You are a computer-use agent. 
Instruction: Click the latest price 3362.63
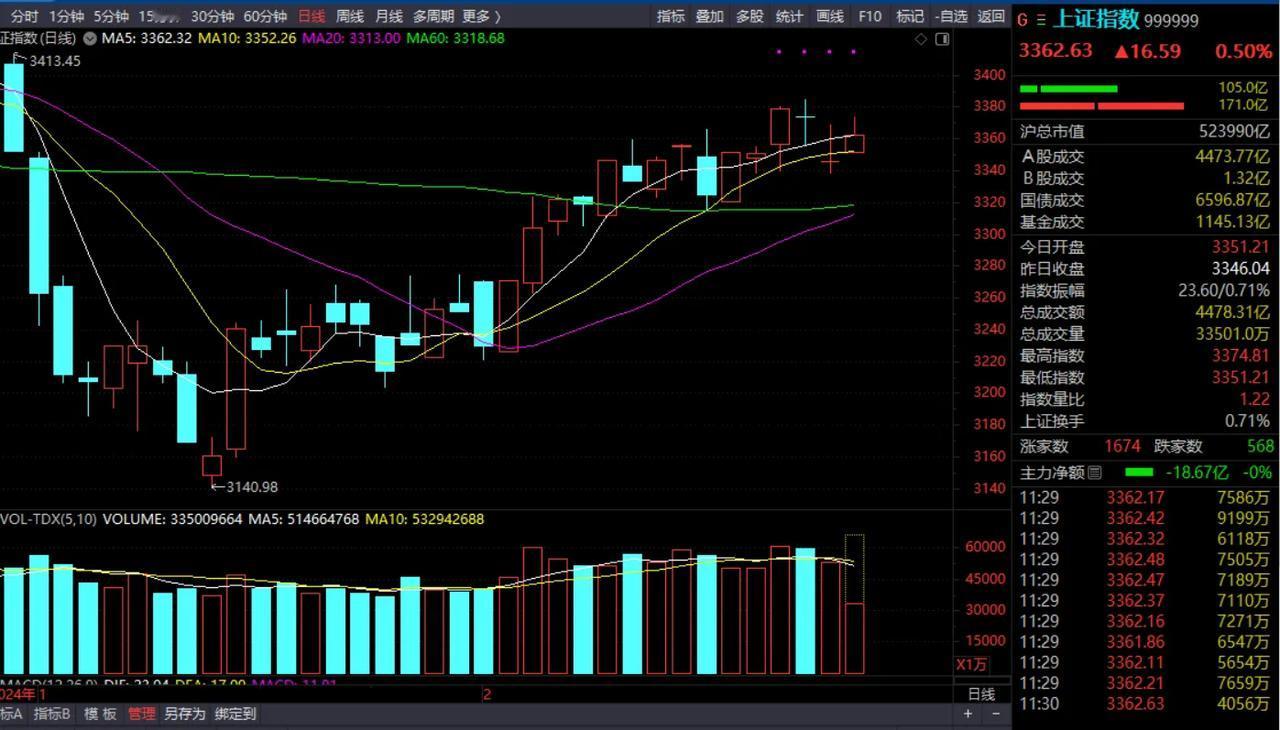[1056, 51]
